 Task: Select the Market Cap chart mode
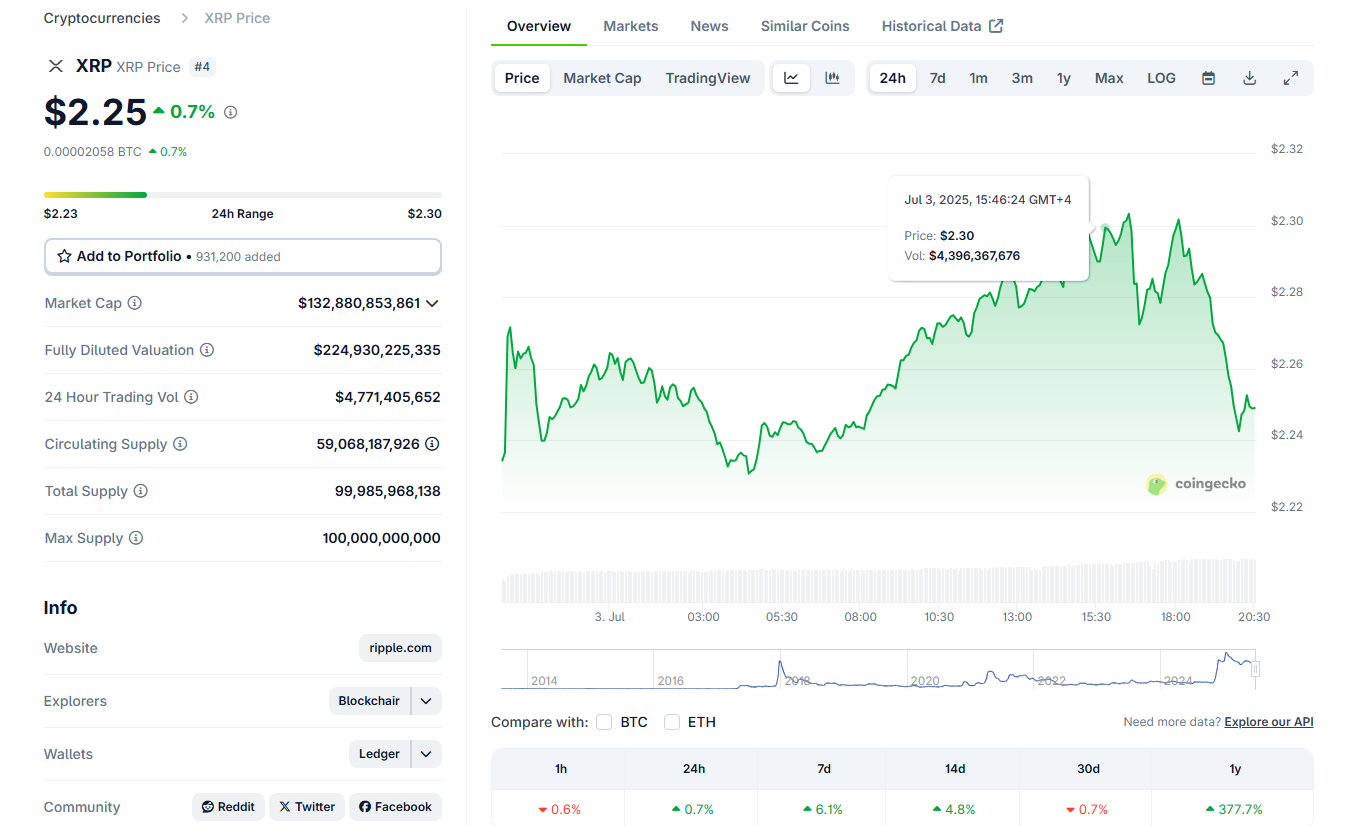tap(602, 78)
